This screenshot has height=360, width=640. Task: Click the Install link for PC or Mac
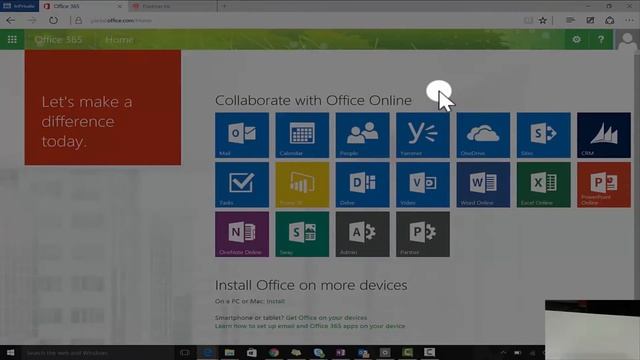pyautogui.click(x=276, y=301)
